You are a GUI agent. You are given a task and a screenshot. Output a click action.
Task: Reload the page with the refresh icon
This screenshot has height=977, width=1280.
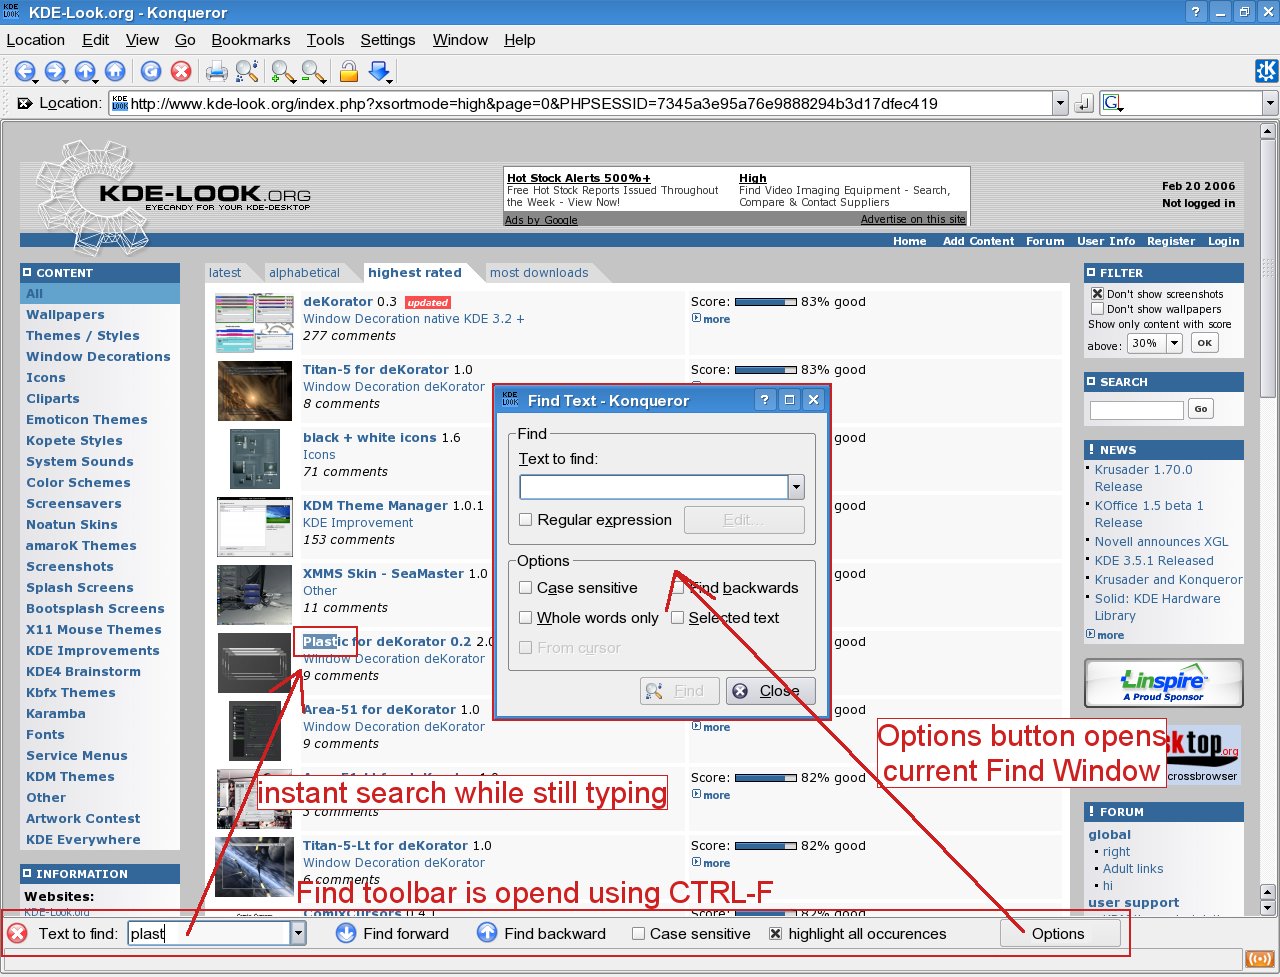[x=151, y=71]
